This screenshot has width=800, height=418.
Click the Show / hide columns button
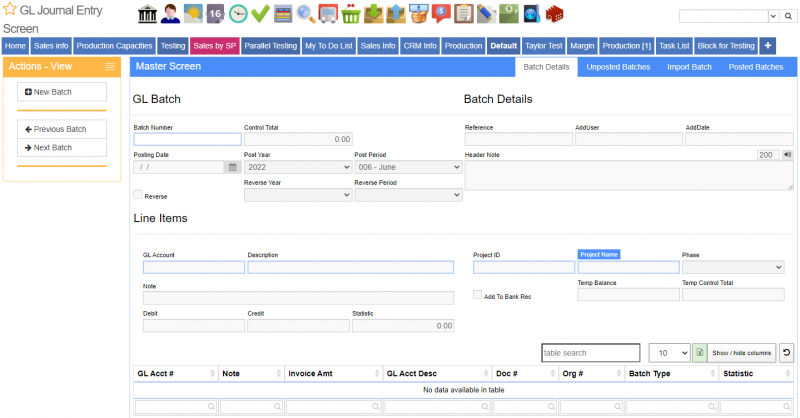(x=741, y=353)
